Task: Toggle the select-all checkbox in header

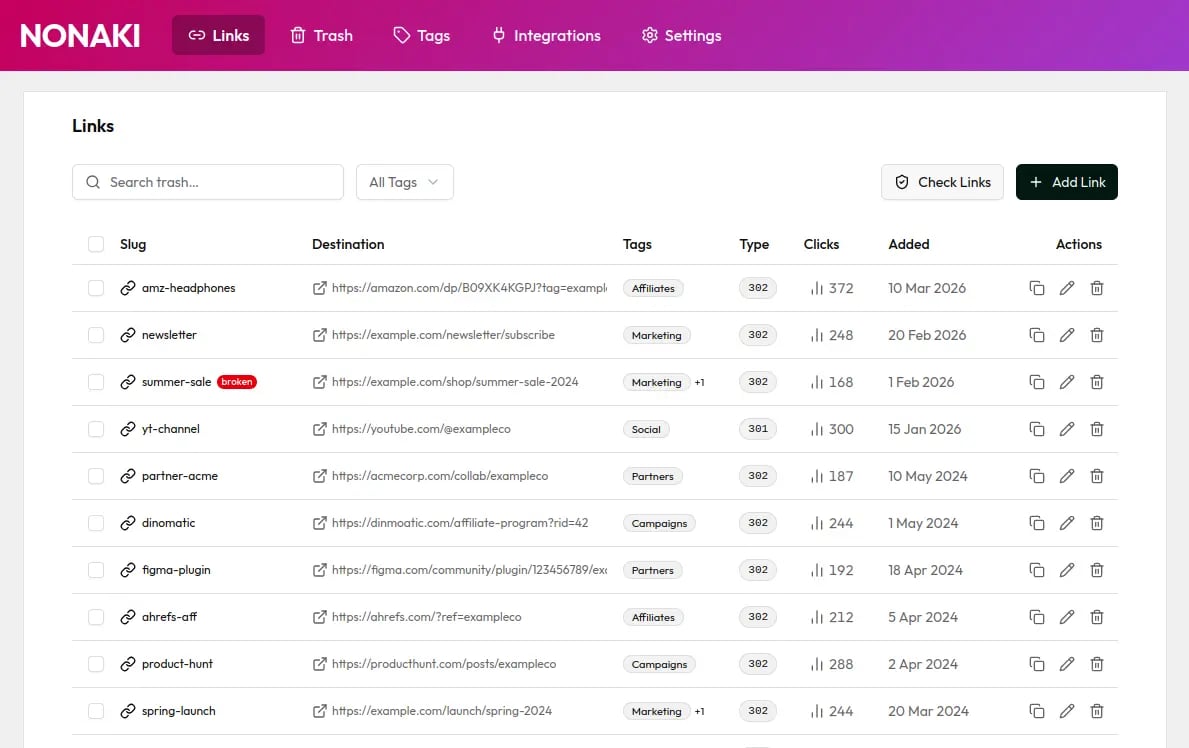Action: pyautogui.click(x=96, y=244)
